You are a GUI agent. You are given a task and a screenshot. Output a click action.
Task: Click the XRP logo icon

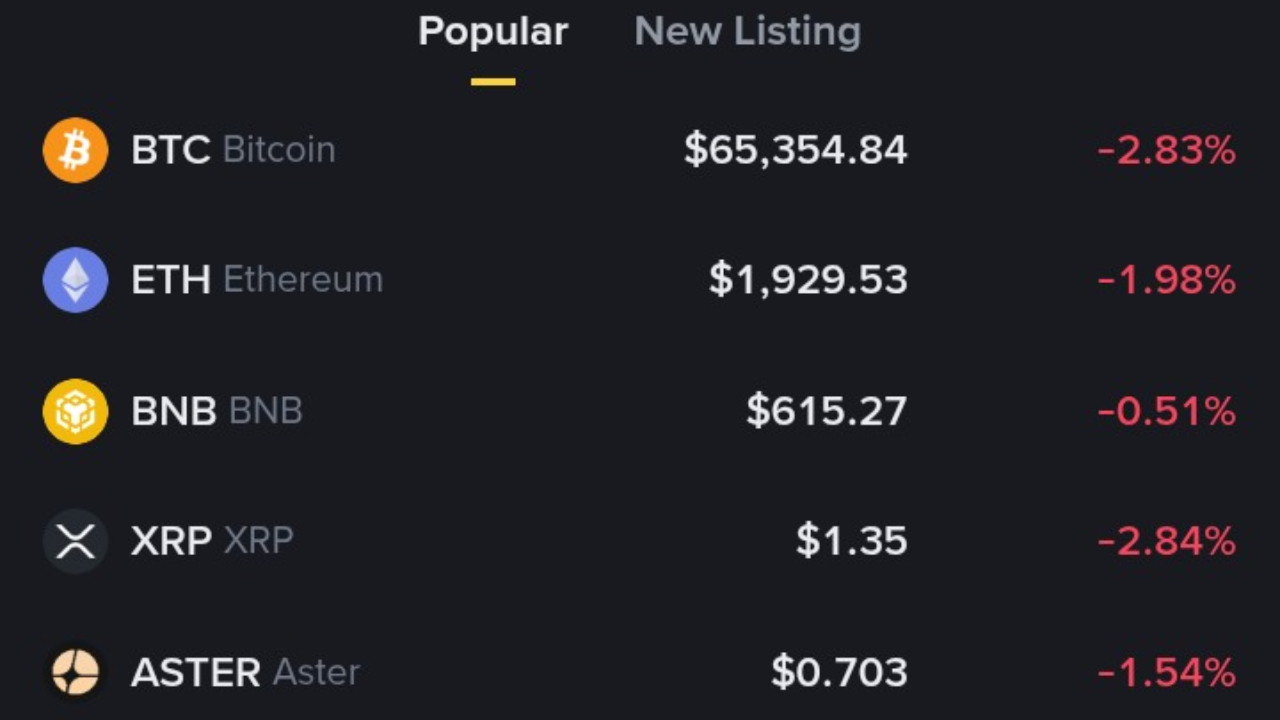tap(75, 541)
